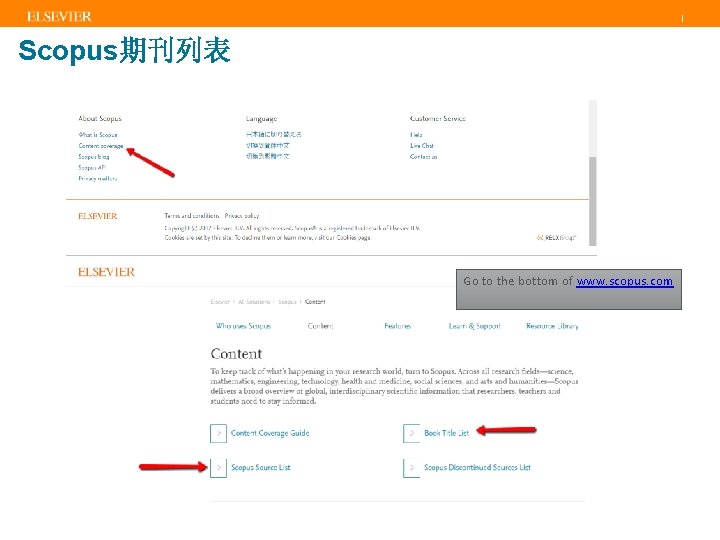Open 'Terms and conditions' link
The height and width of the screenshot is (540, 720).
click(191, 215)
